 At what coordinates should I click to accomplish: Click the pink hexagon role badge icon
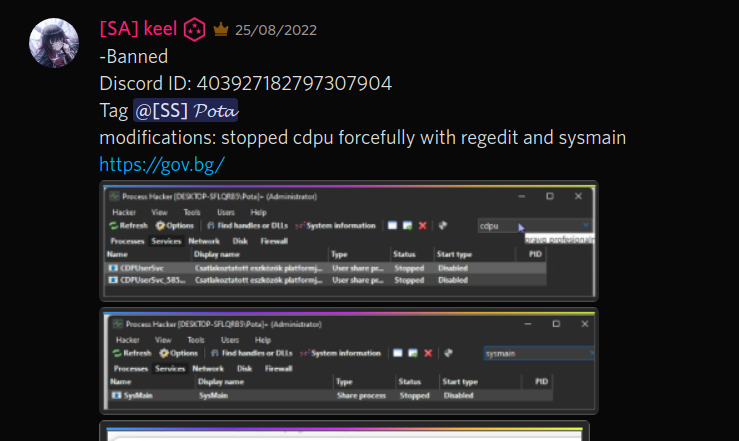pyautogui.click(x=194, y=30)
